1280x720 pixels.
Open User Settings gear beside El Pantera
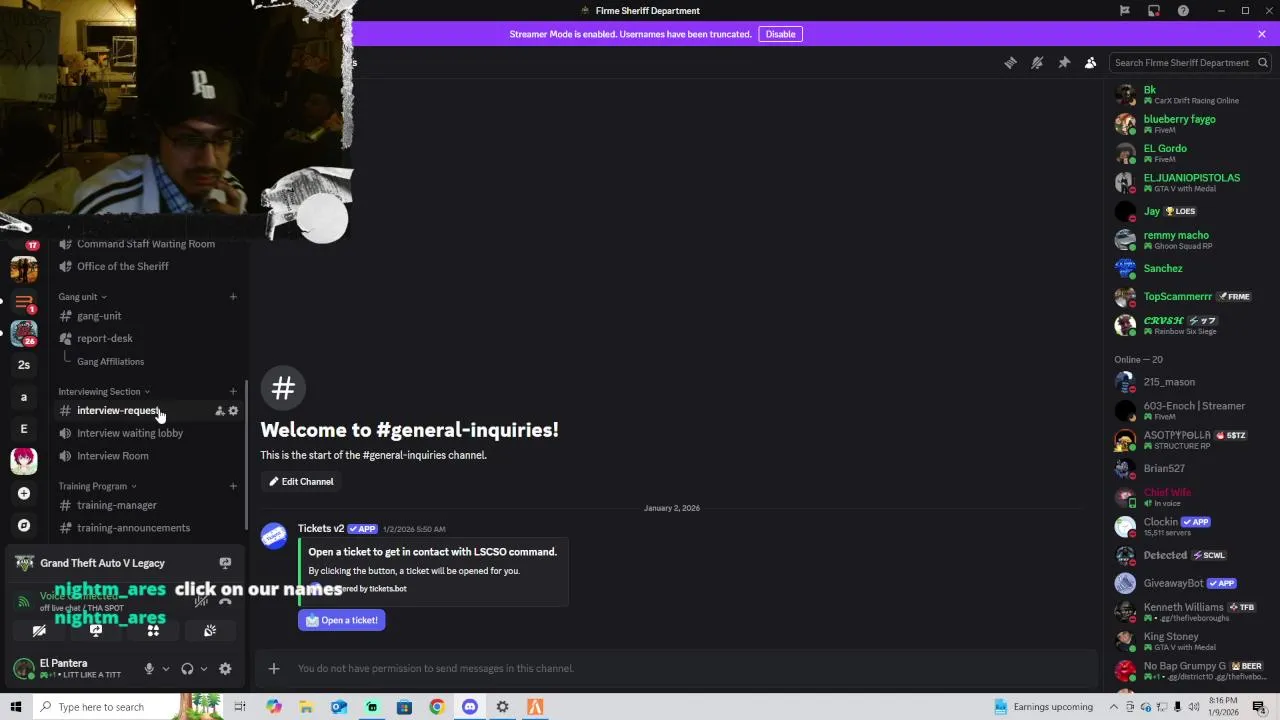coord(225,669)
